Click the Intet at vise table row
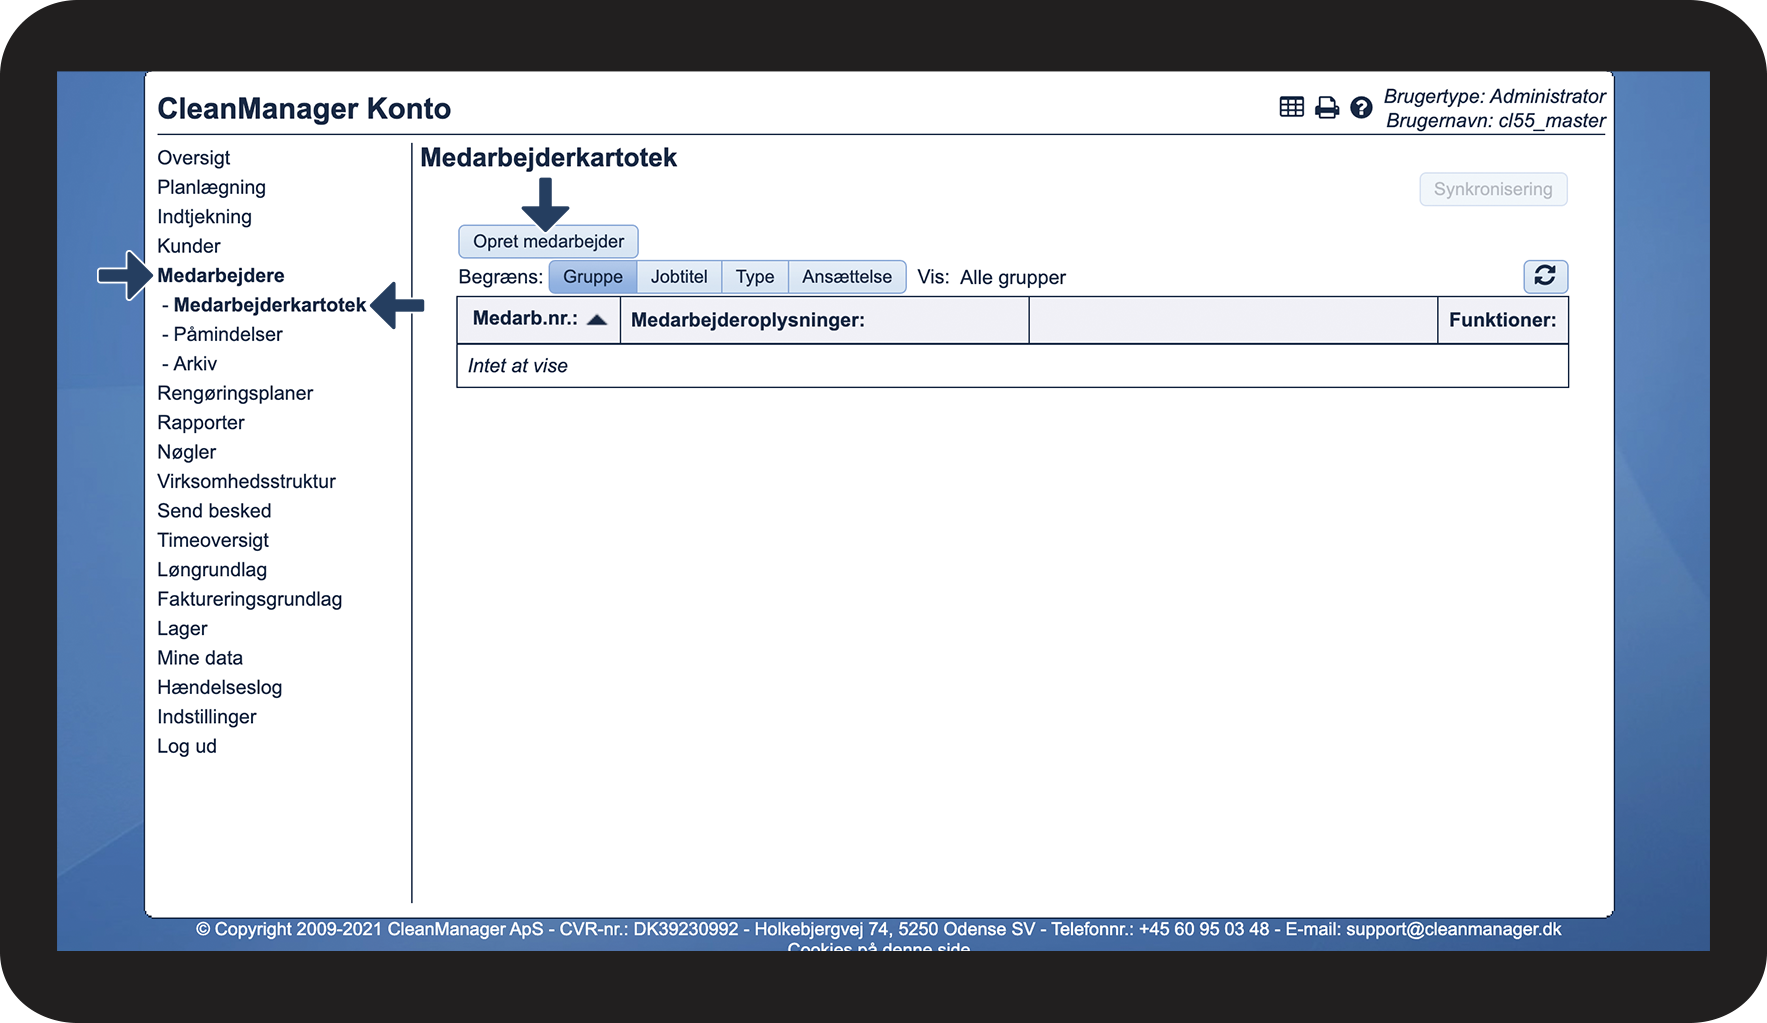 [x=1012, y=366]
